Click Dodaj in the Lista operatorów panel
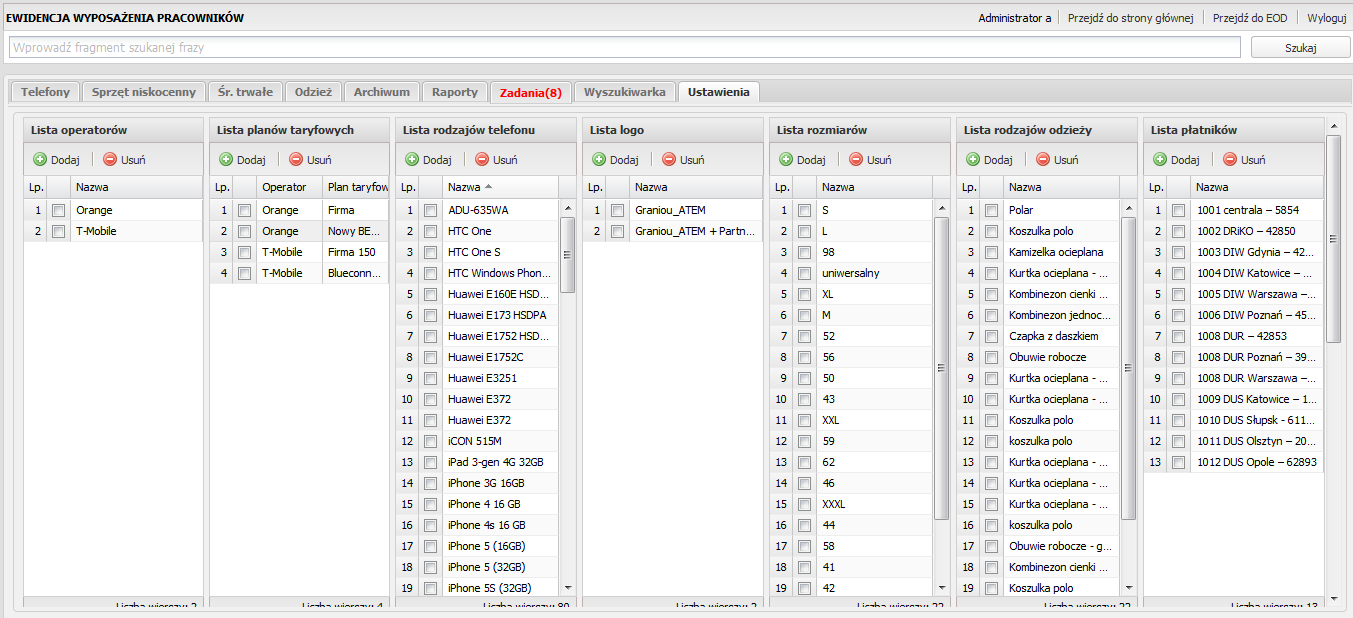Image resolution: width=1353 pixels, height=618 pixels. (56, 159)
